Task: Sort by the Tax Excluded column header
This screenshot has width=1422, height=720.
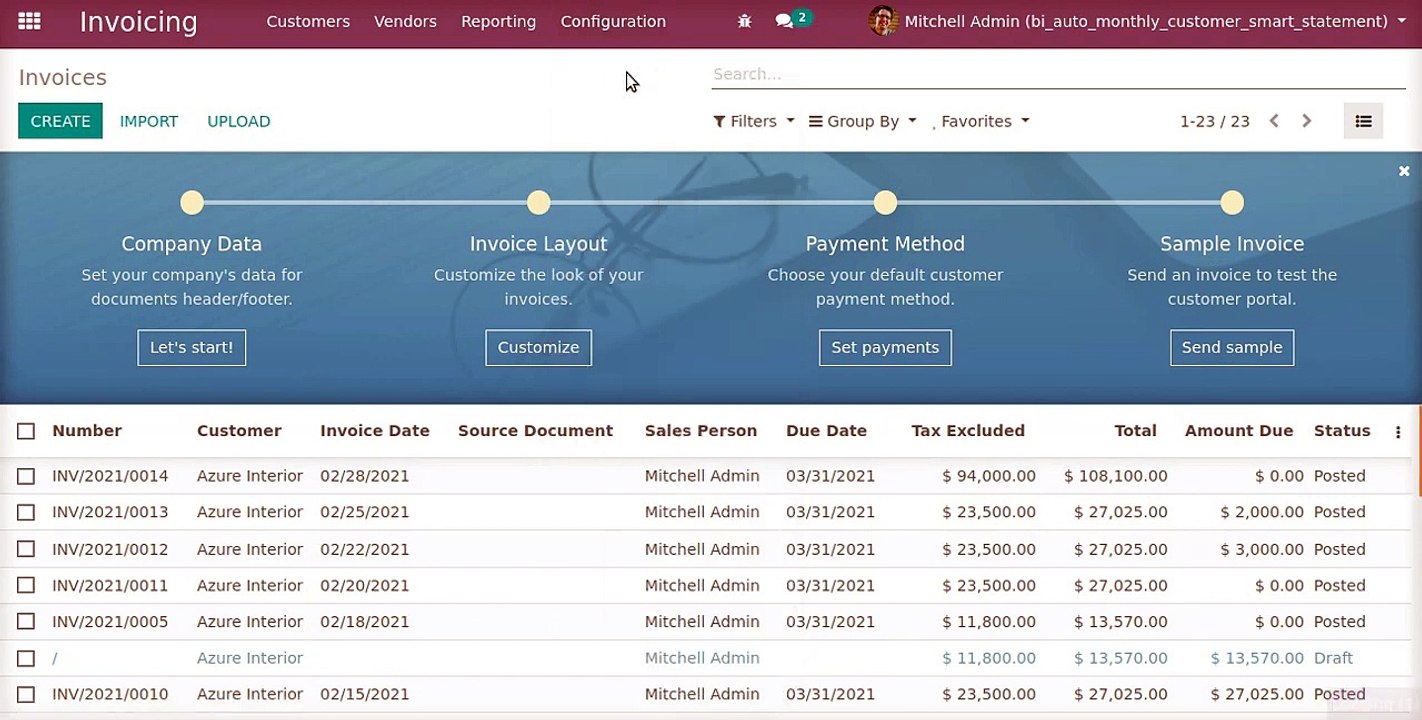Action: [x=968, y=431]
